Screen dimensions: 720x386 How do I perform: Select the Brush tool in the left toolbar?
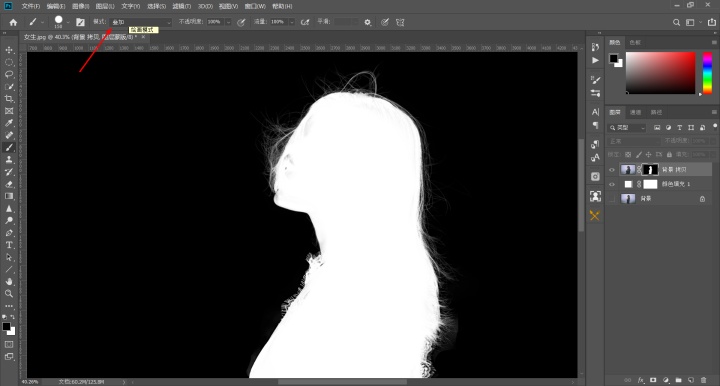point(9,147)
